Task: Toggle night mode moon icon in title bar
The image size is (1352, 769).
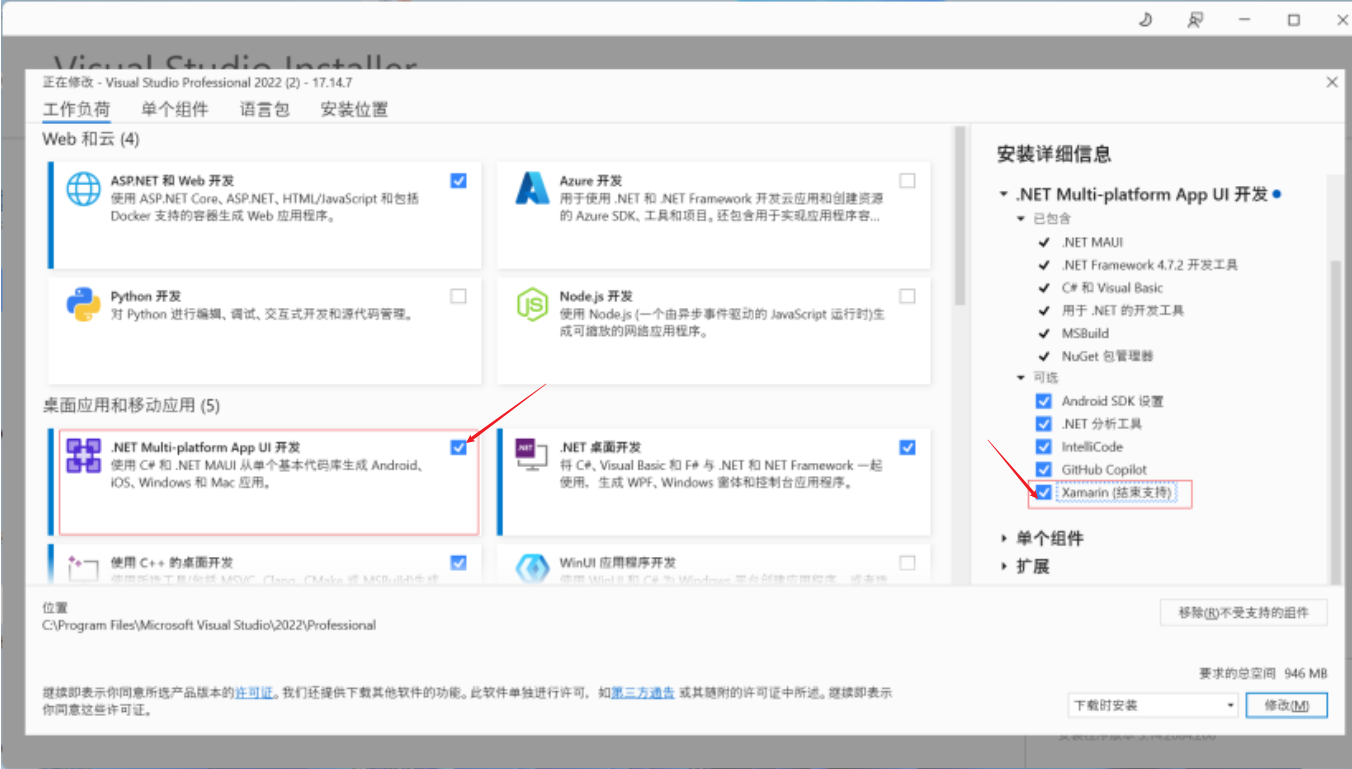Action: pyautogui.click(x=1147, y=19)
